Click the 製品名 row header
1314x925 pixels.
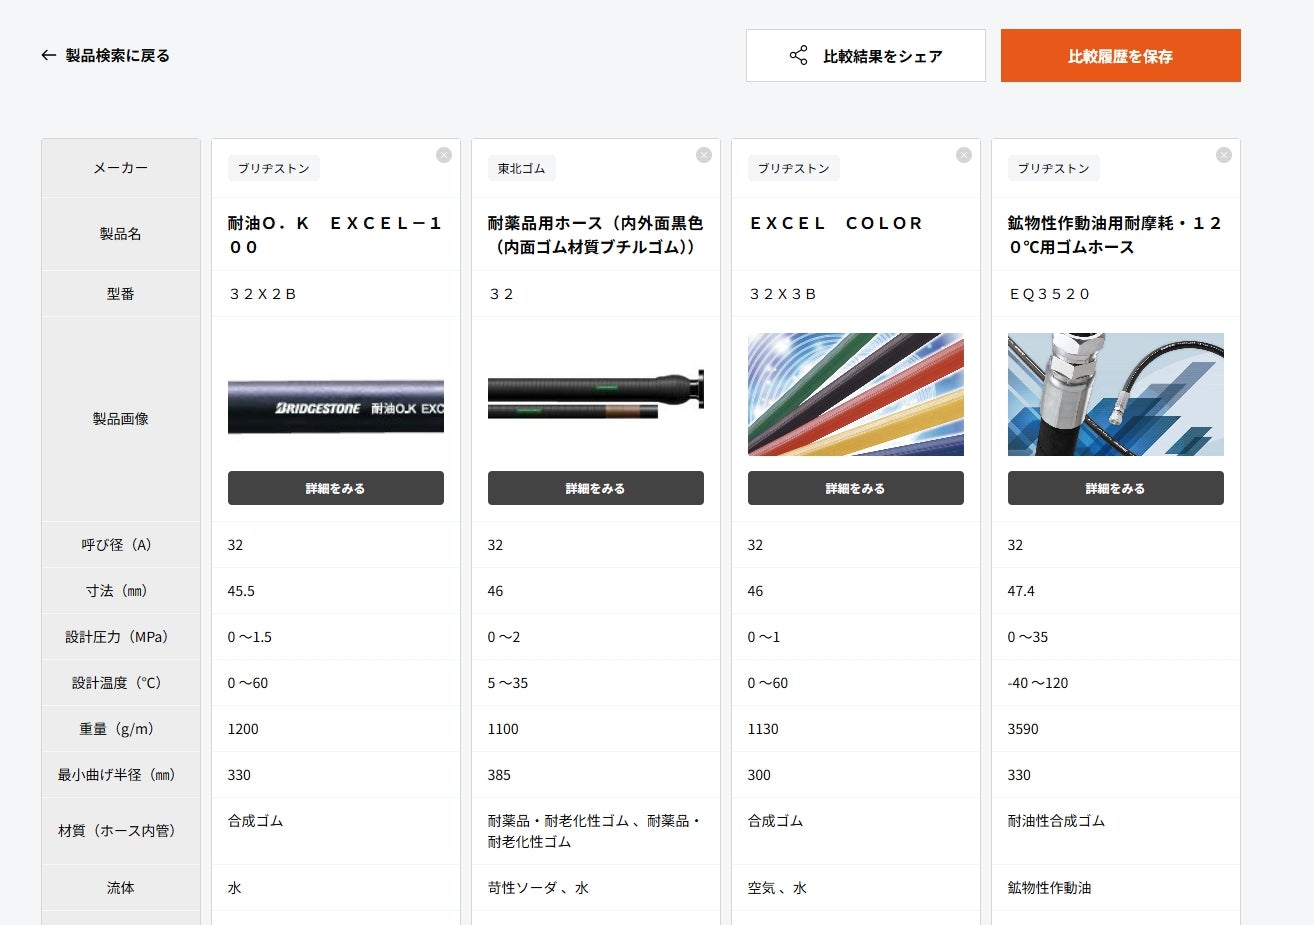pyautogui.click(x=121, y=234)
